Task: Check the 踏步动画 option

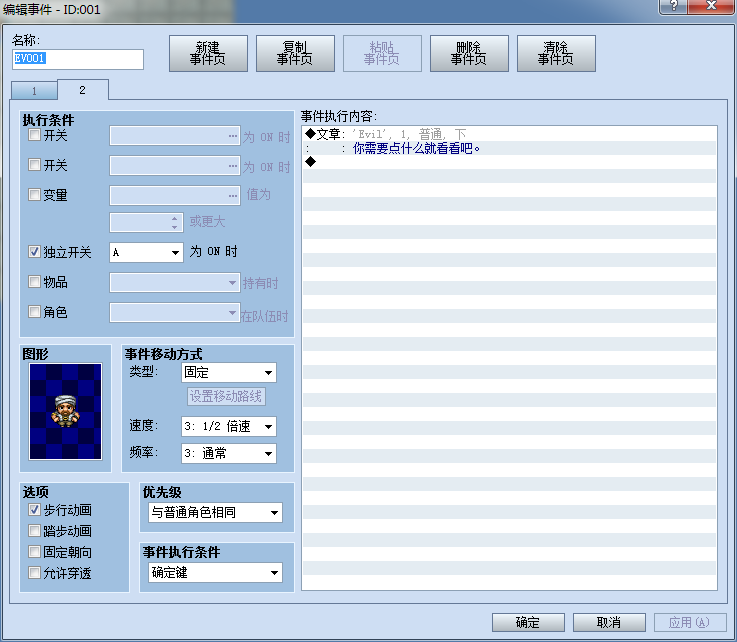Action: click(x=34, y=531)
